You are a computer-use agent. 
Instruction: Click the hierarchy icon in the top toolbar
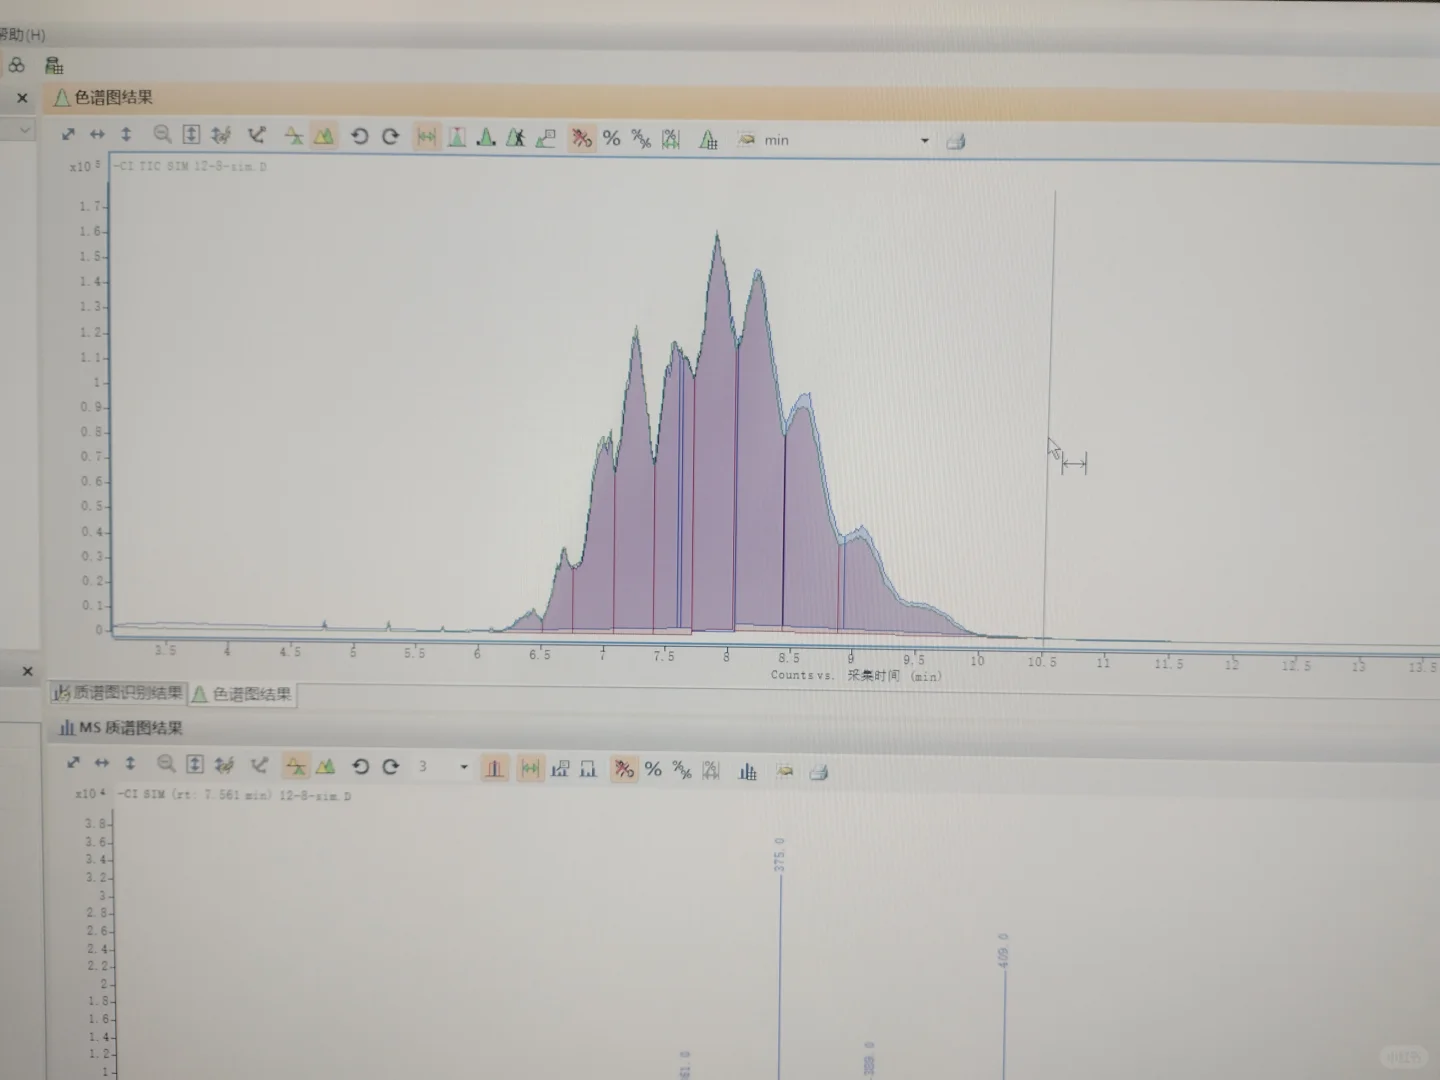click(x=54, y=66)
